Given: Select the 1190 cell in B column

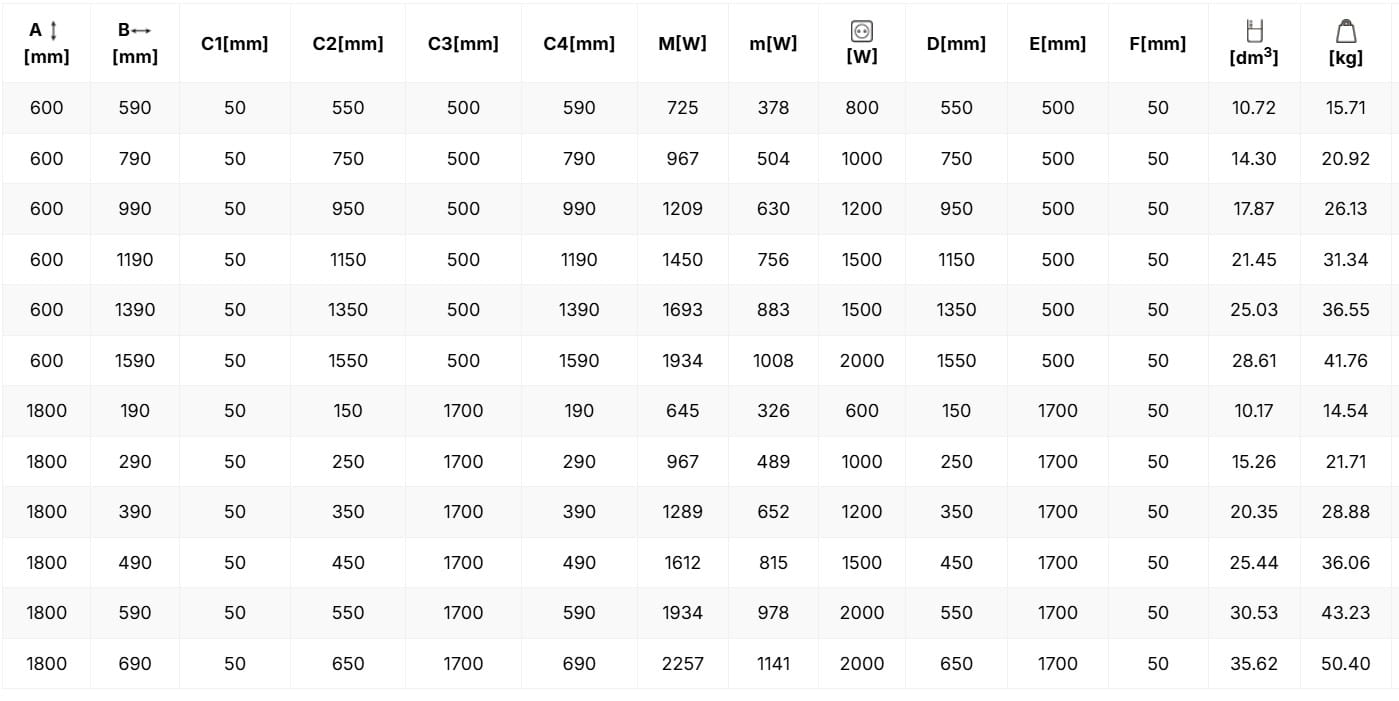Looking at the screenshot, I should [135, 260].
